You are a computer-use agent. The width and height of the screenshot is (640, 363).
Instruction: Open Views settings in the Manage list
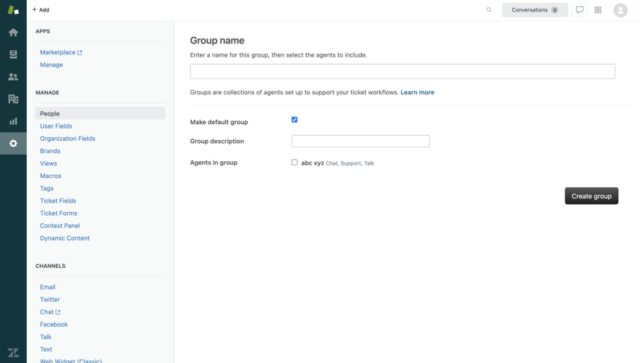(48, 163)
